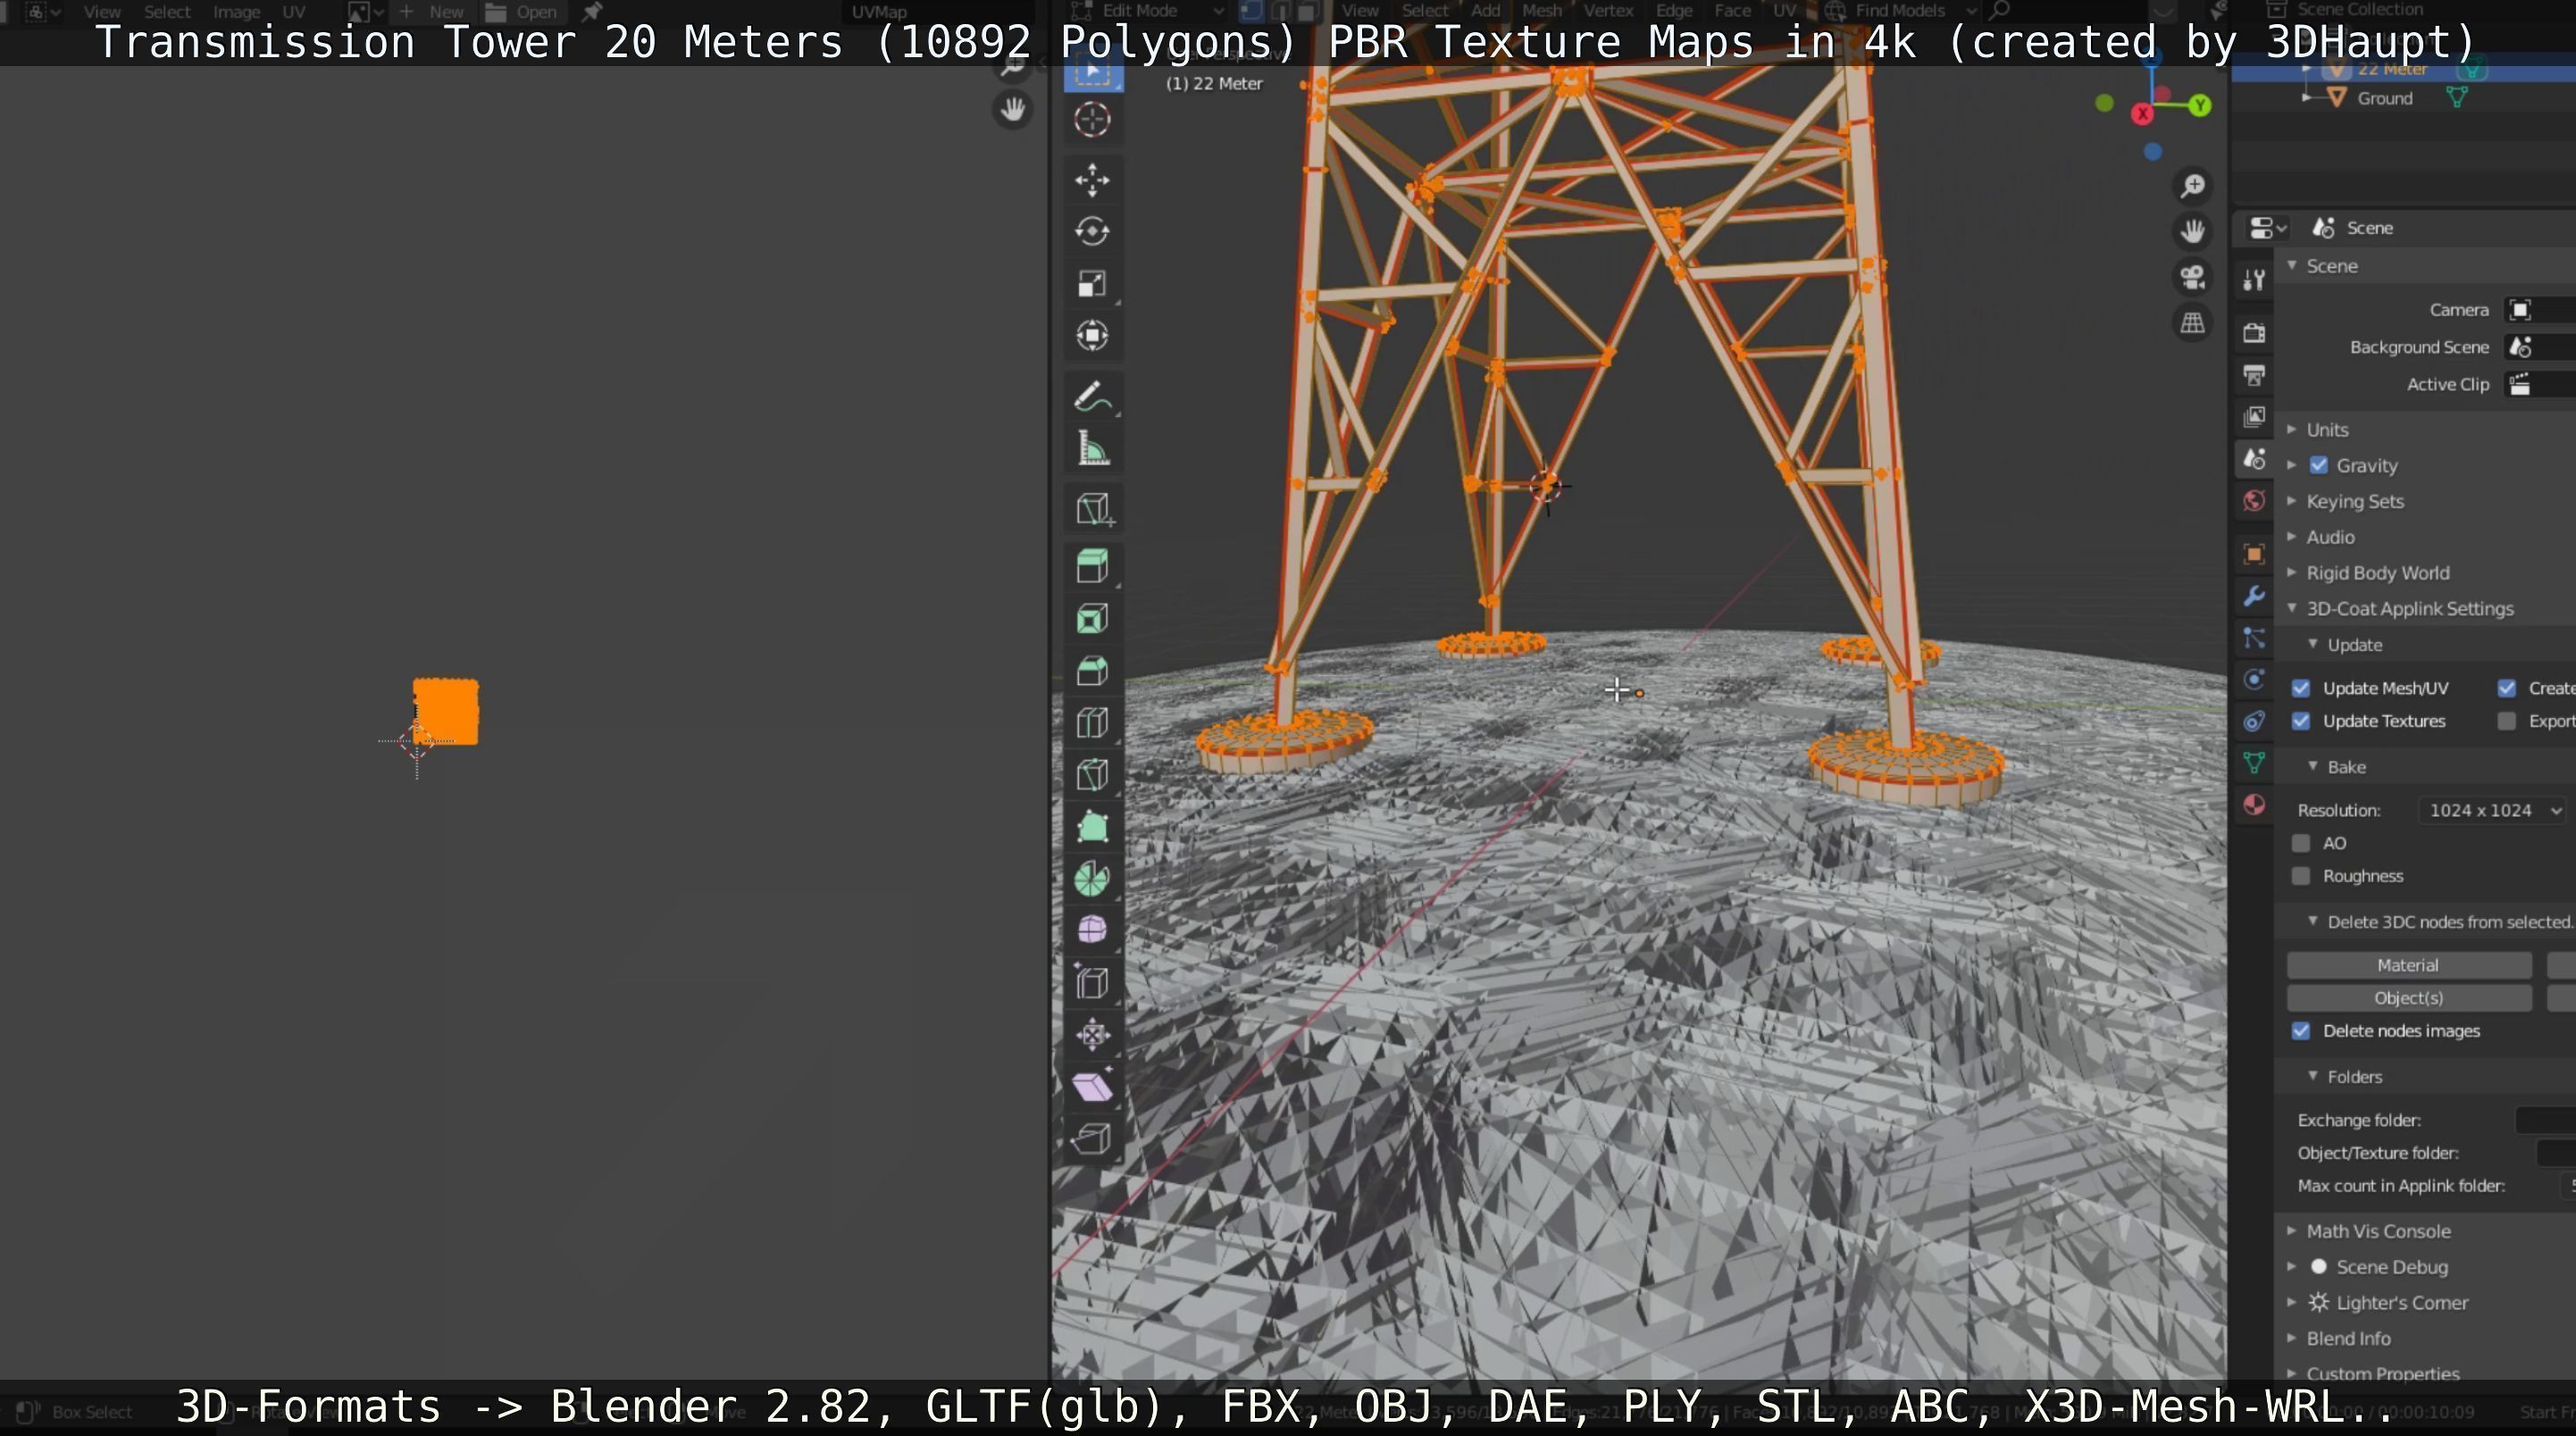Expand the Lighter's Corner panel
The image size is (2576, 1436).
click(x=2291, y=1302)
